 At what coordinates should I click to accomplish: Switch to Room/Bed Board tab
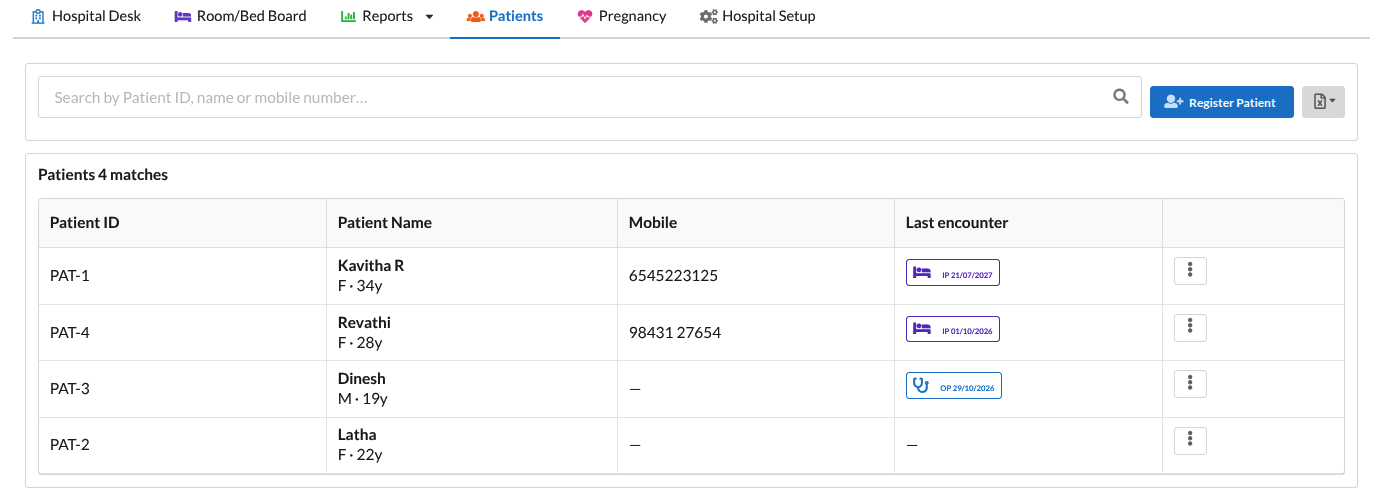pos(240,16)
